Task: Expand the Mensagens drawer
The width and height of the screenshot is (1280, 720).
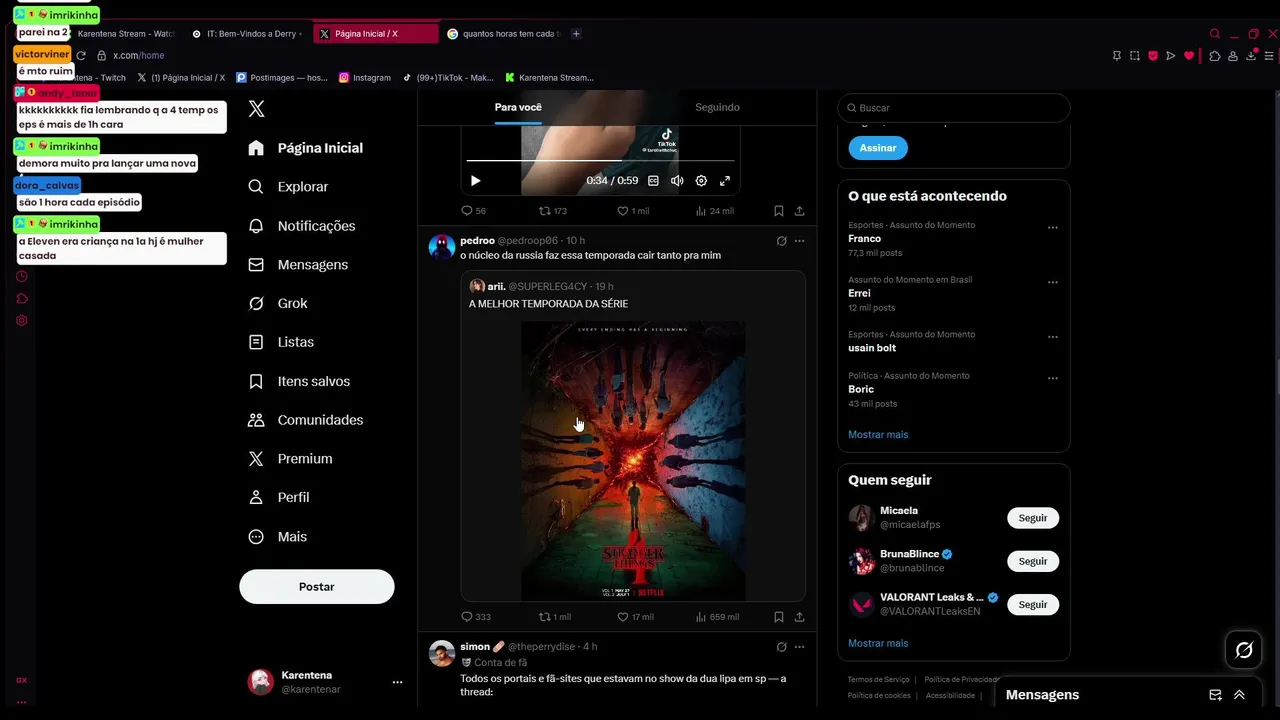Action: point(1239,695)
